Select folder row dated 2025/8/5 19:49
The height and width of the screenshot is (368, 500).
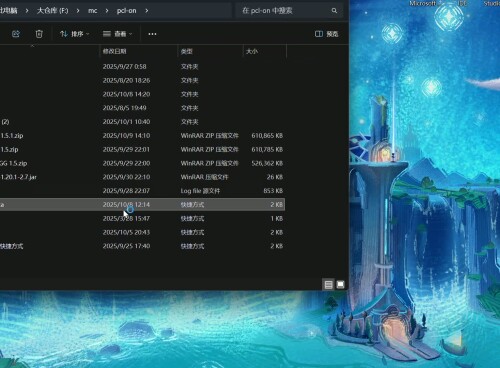click(x=142, y=108)
